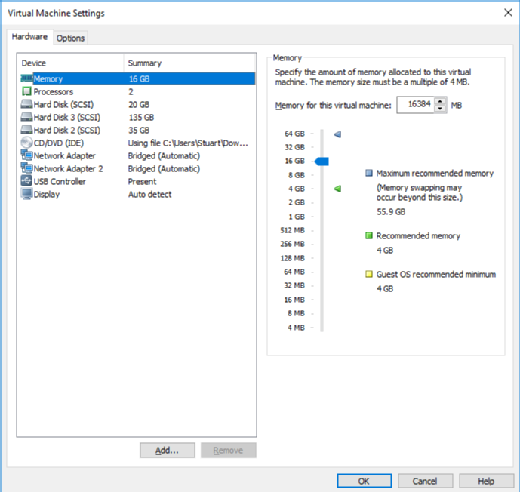Click the Network Adapter icon

tap(26, 155)
